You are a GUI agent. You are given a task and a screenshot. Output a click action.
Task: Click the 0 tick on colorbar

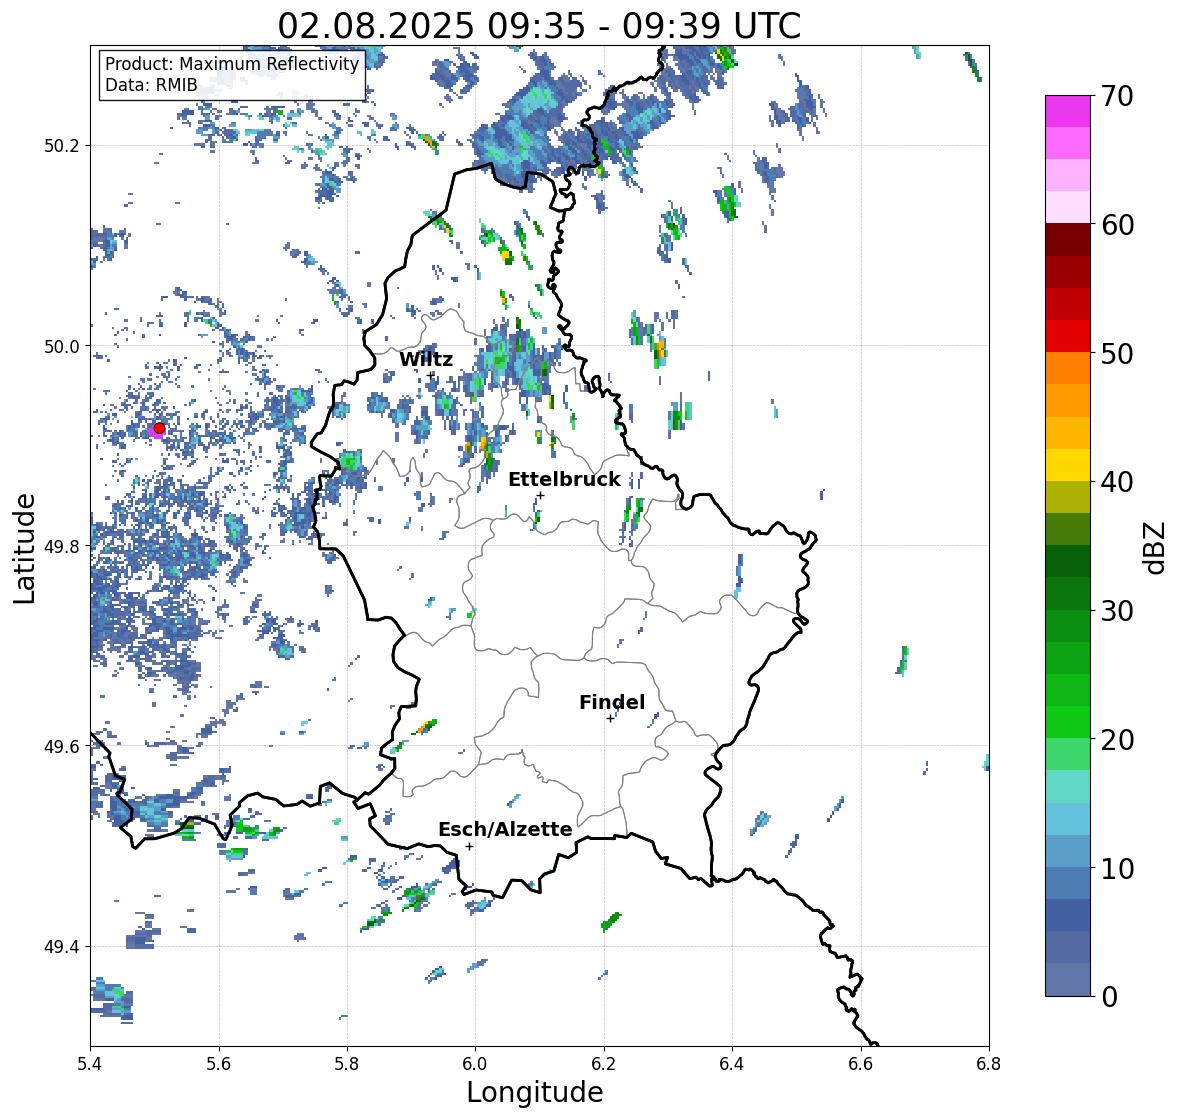[x=1109, y=997]
